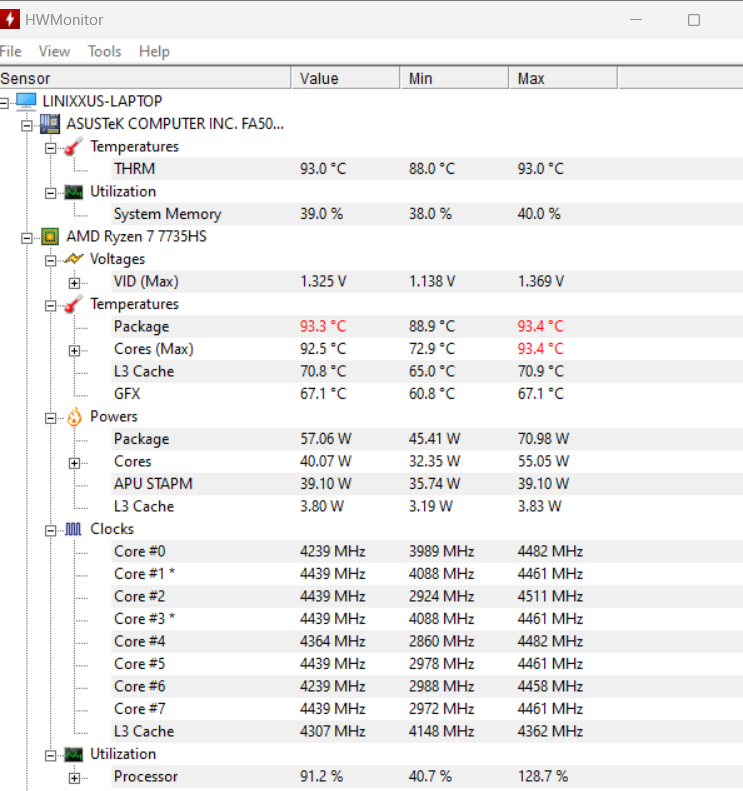Select the Core #6 clock row
The height and width of the screenshot is (791, 743).
pyautogui.click(x=427, y=687)
